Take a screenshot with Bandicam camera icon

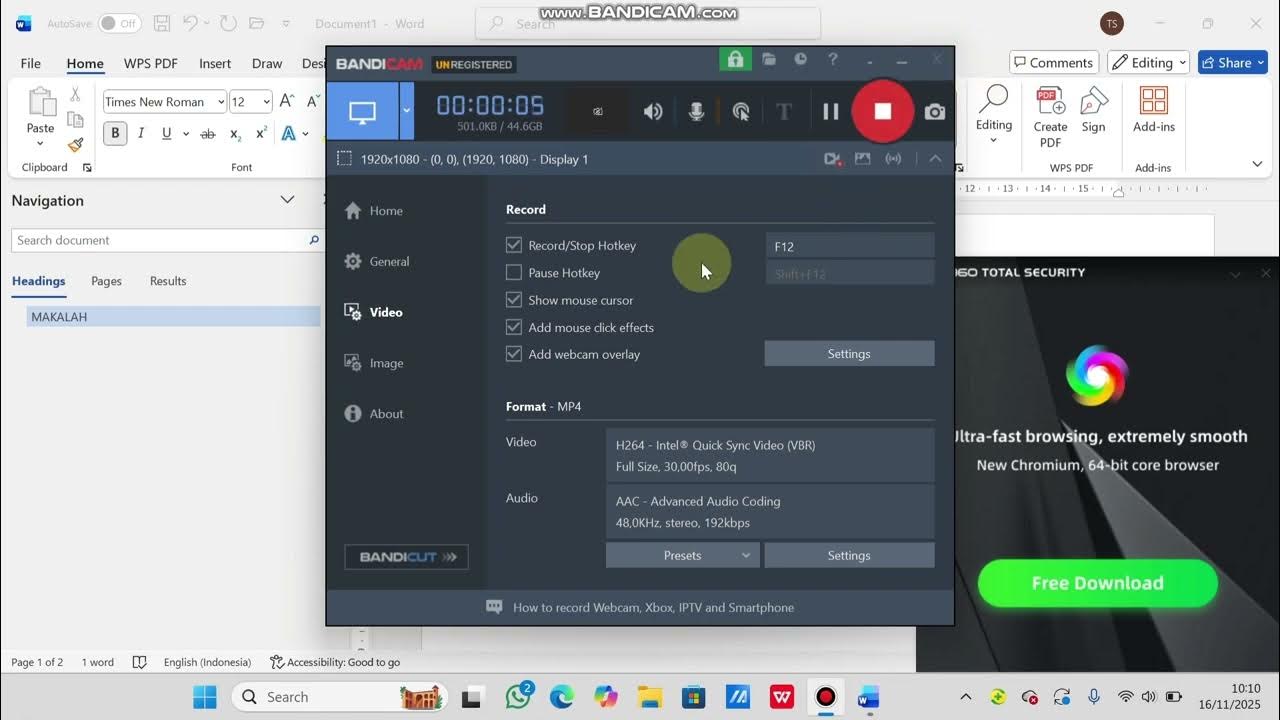click(934, 112)
